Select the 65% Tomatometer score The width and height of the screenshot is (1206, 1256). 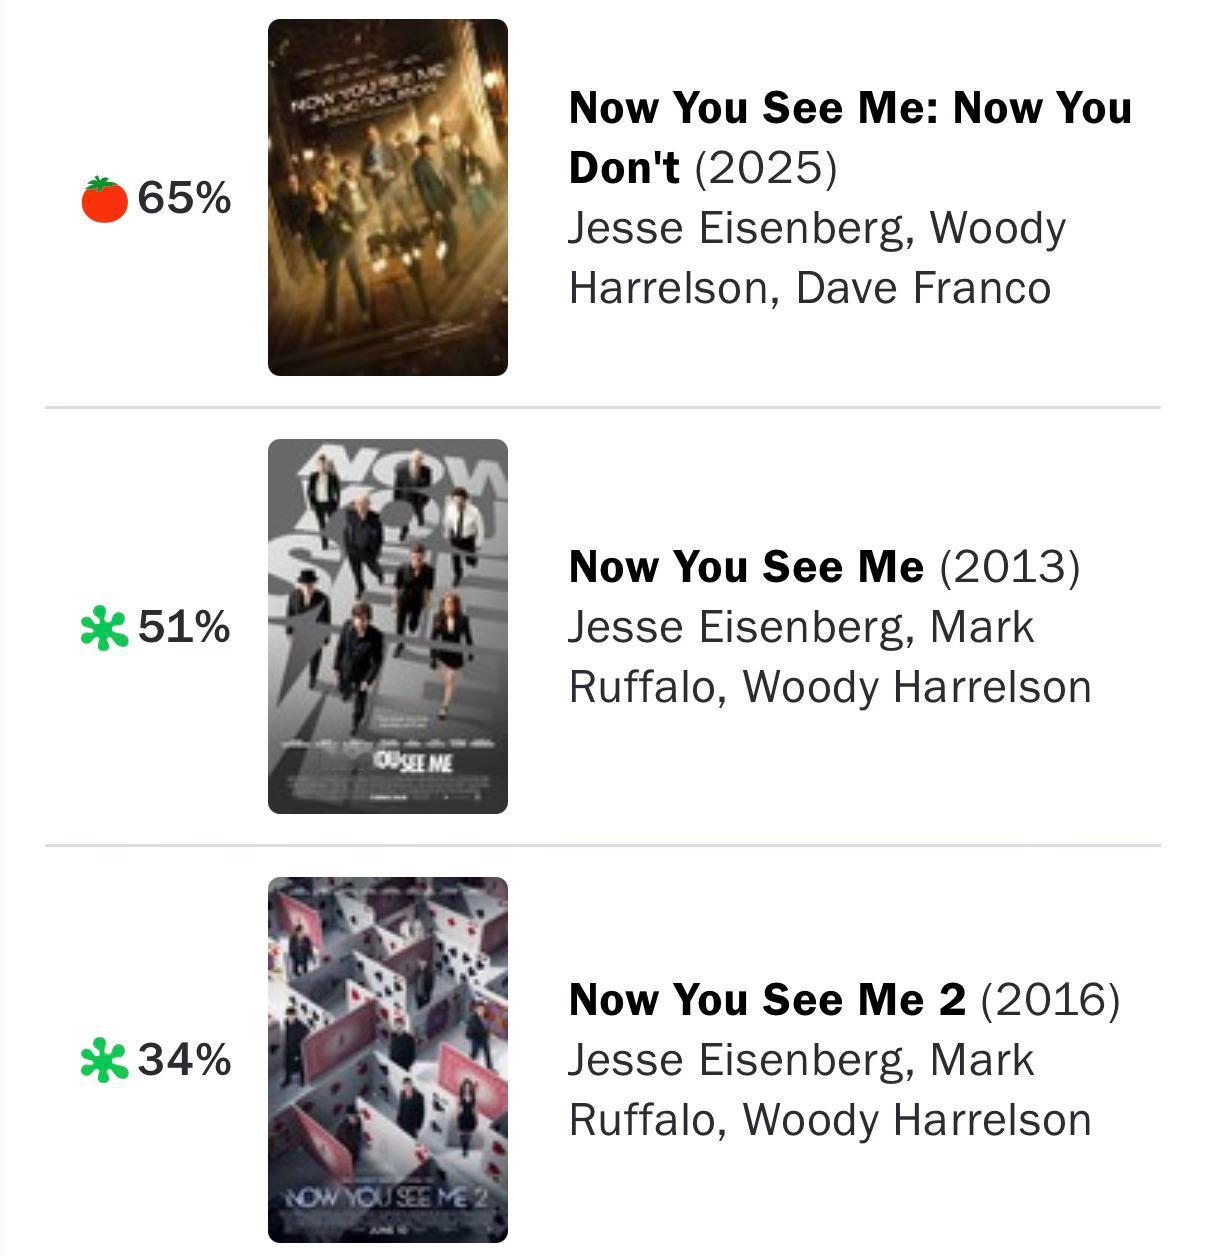pos(184,198)
